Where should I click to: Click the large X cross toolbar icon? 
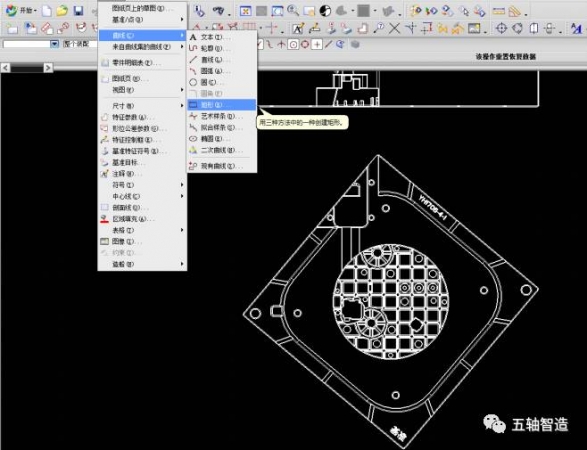click(x=394, y=28)
